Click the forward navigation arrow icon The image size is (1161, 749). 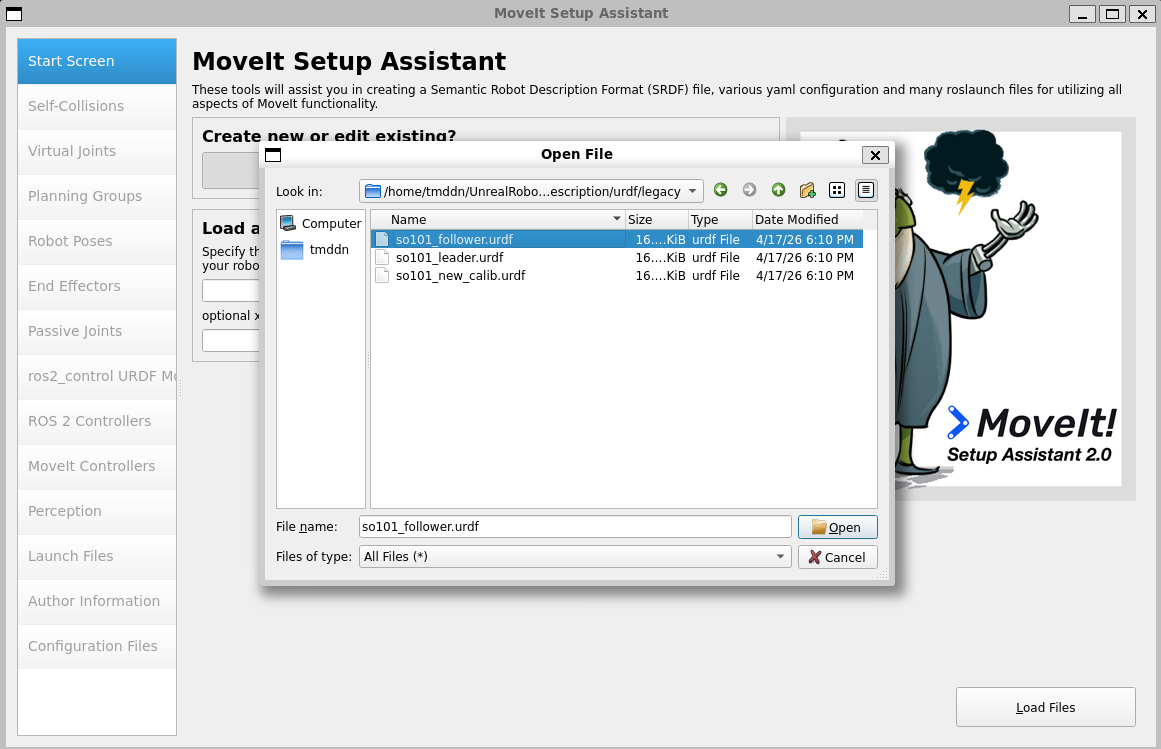click(749, 190)
